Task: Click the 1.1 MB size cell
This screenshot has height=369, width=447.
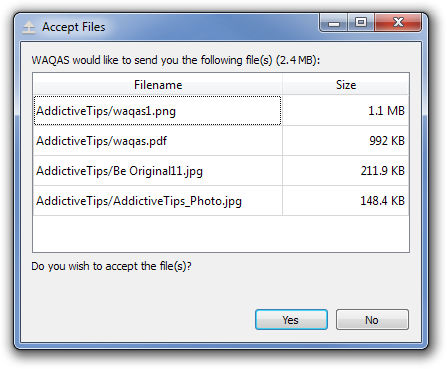Action: pyautogui.click(x=346, y=111)
